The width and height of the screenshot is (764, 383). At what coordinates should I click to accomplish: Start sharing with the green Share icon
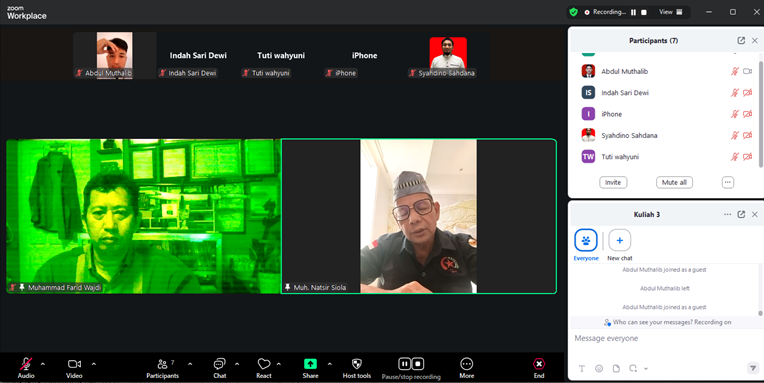[310, 364]
